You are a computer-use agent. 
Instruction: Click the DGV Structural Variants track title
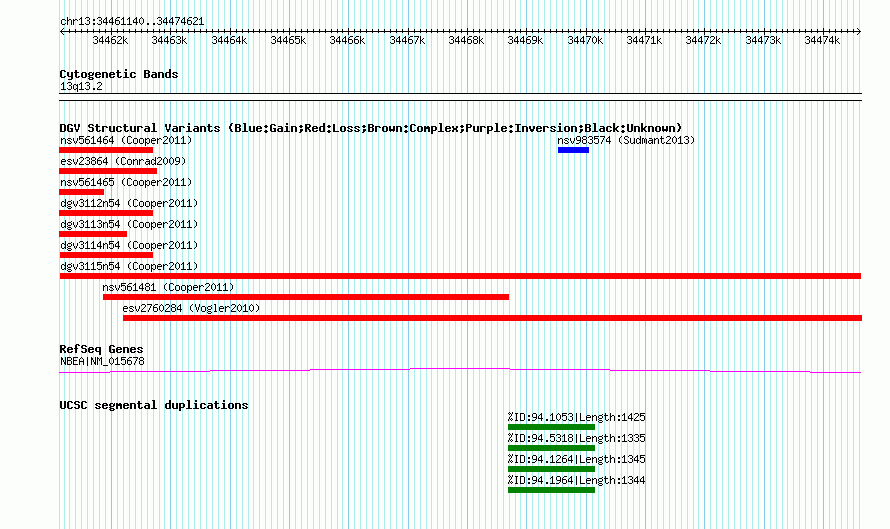pos(370,128)
